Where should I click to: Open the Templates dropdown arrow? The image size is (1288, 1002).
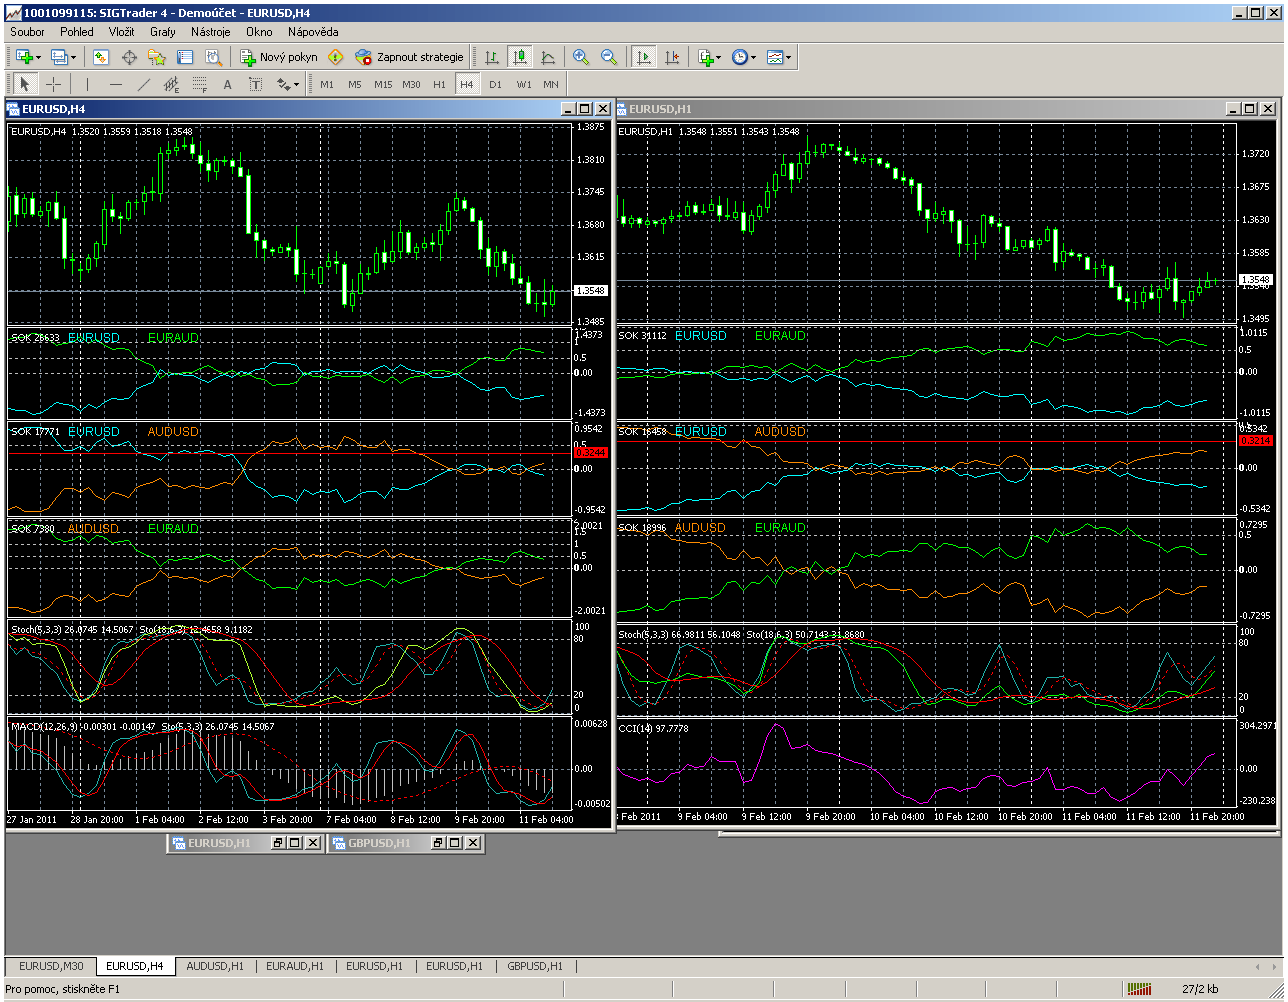point(790,57)
